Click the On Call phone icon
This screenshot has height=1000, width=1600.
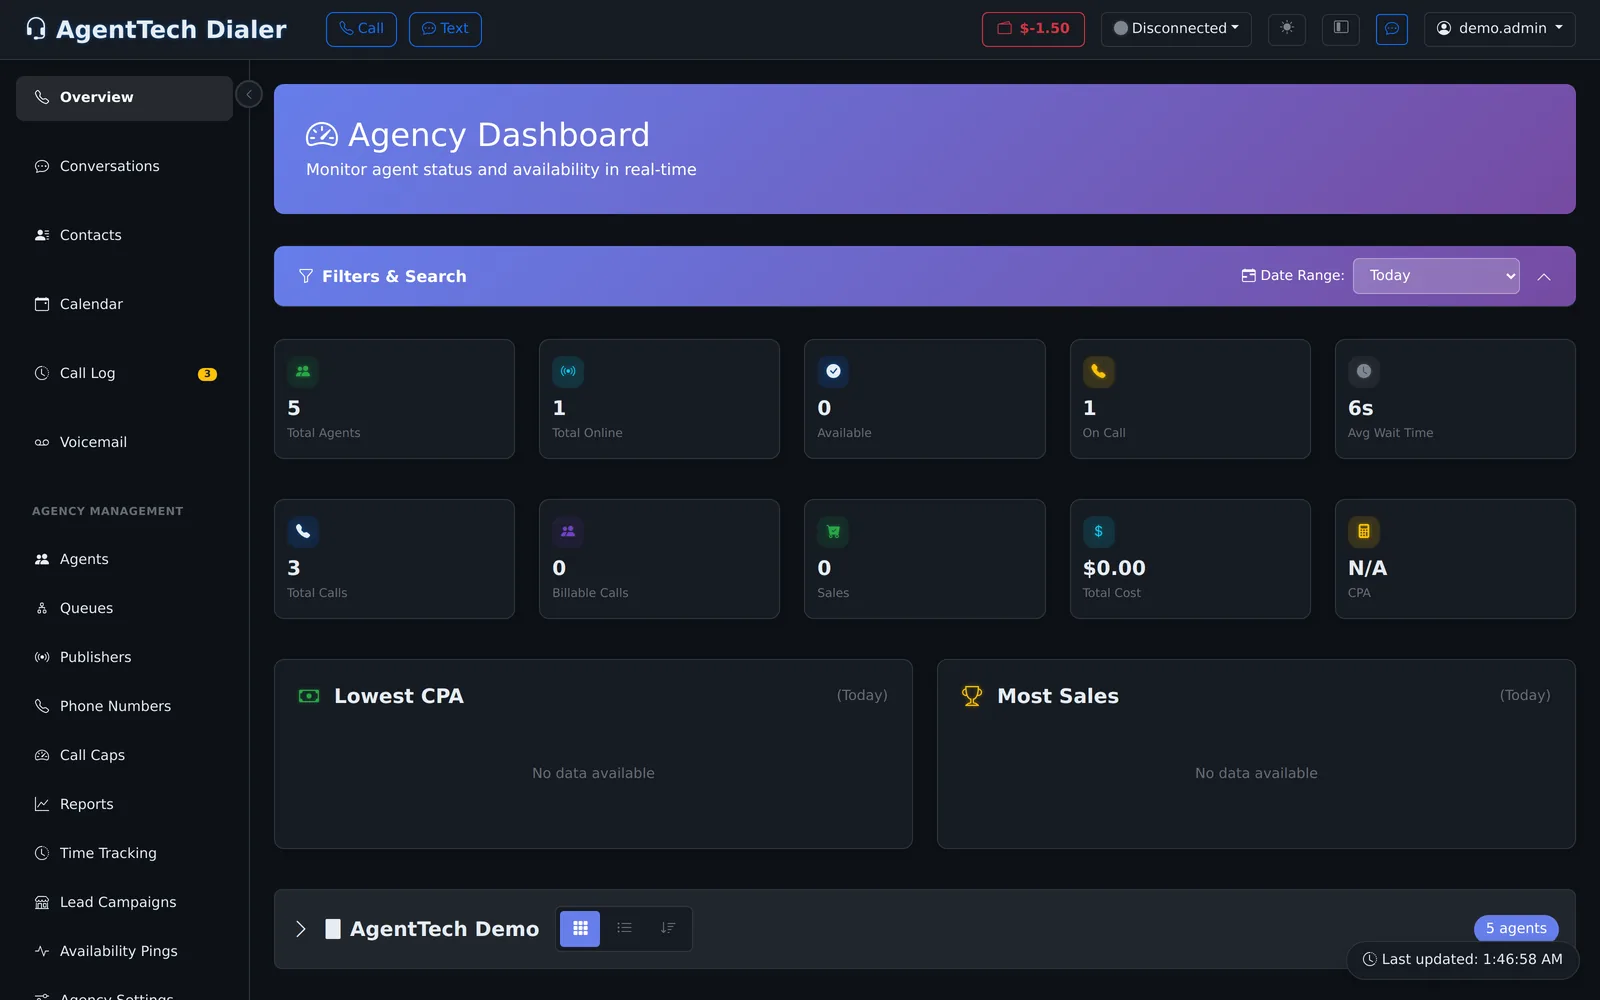[1098, 371]
